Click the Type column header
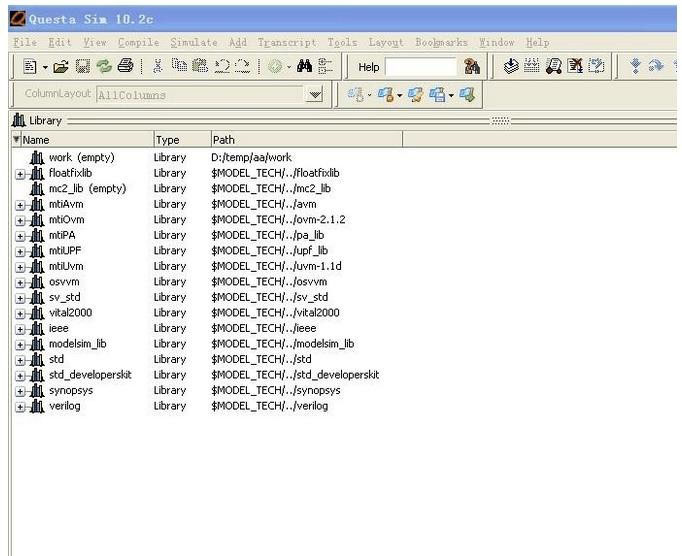This screenshot has width=682, height=556. pos(182,140)
